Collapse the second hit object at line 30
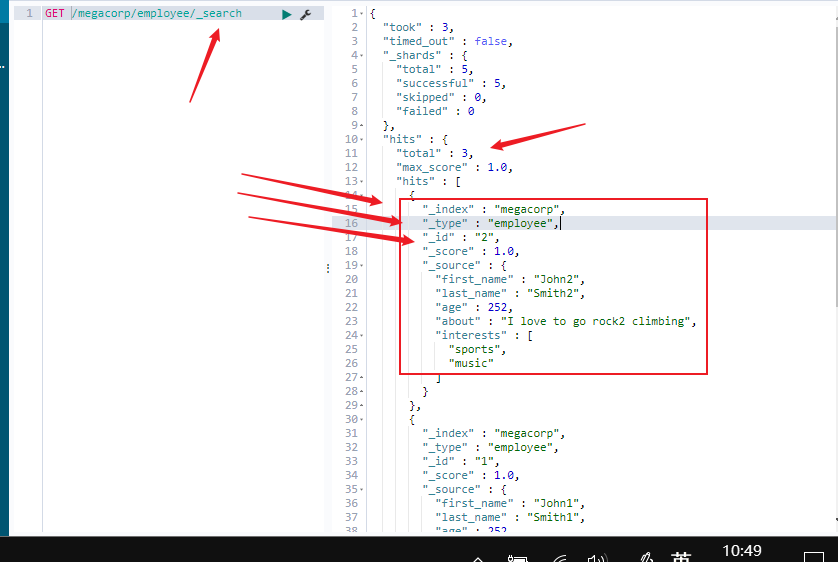 (362, 419)
